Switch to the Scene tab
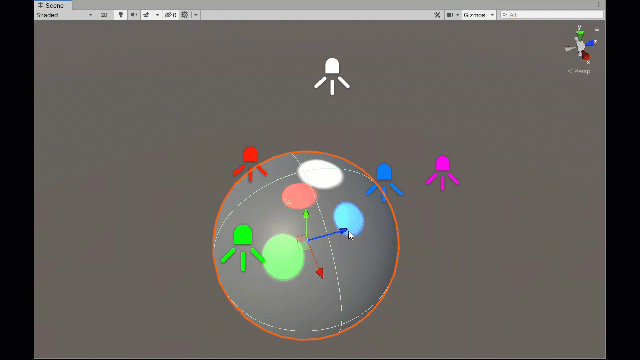Image resolution: width=640 pixels, height=360 pixels. click(x=53, y=5)
